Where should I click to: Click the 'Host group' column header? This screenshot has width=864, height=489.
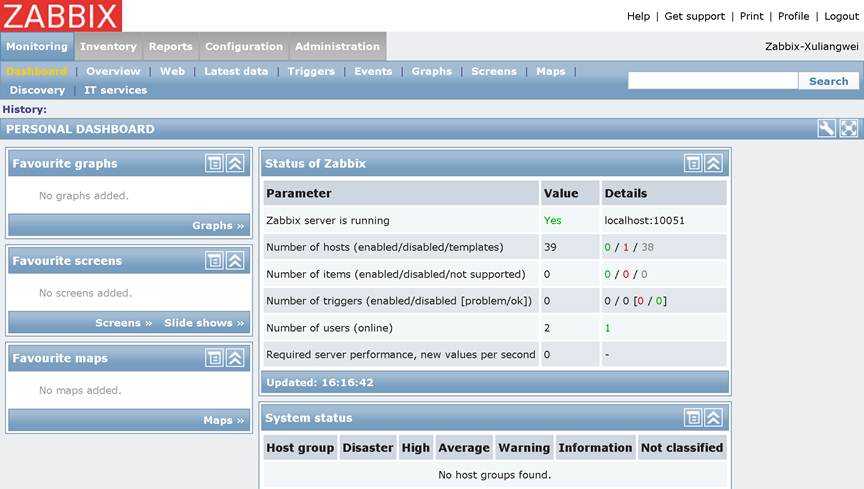300,448
